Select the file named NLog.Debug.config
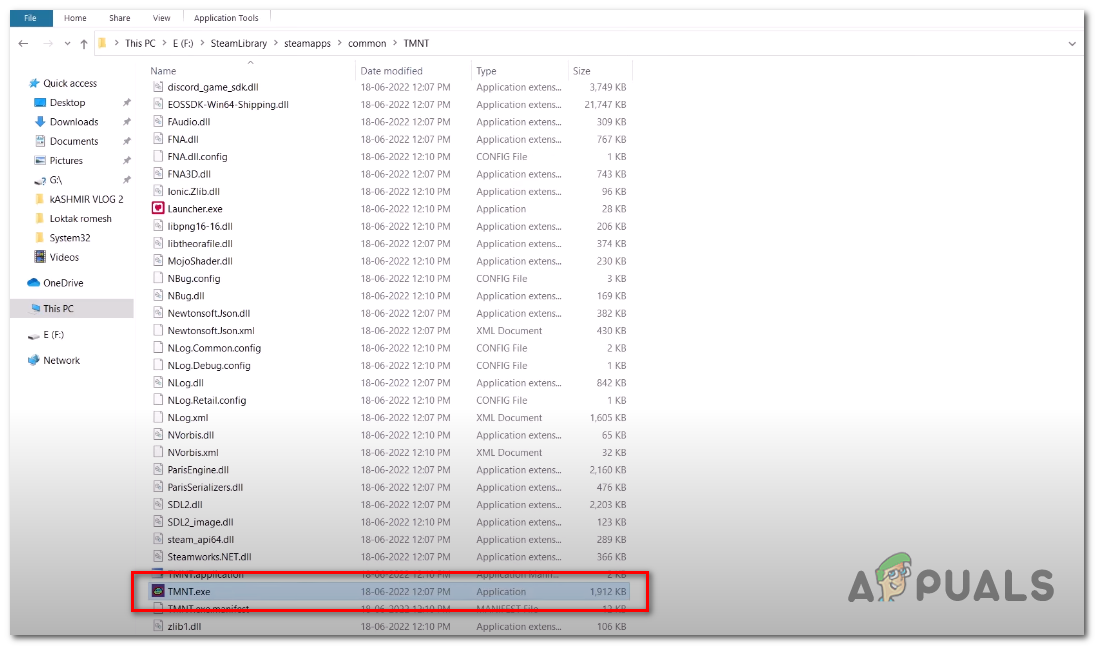Image resolution: width=1095 pixels, height=646 pixels. pos(209,365)
